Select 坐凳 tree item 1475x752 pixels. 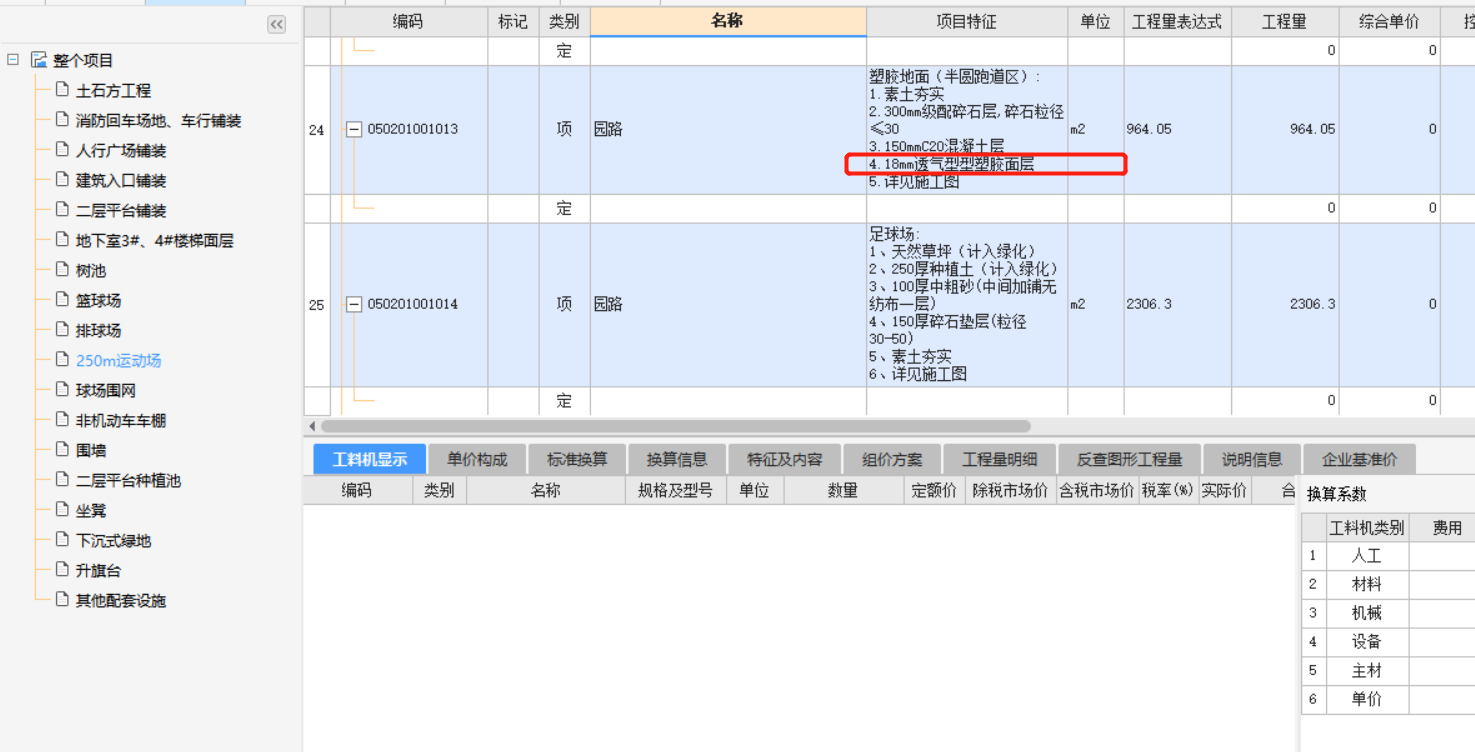91,510
